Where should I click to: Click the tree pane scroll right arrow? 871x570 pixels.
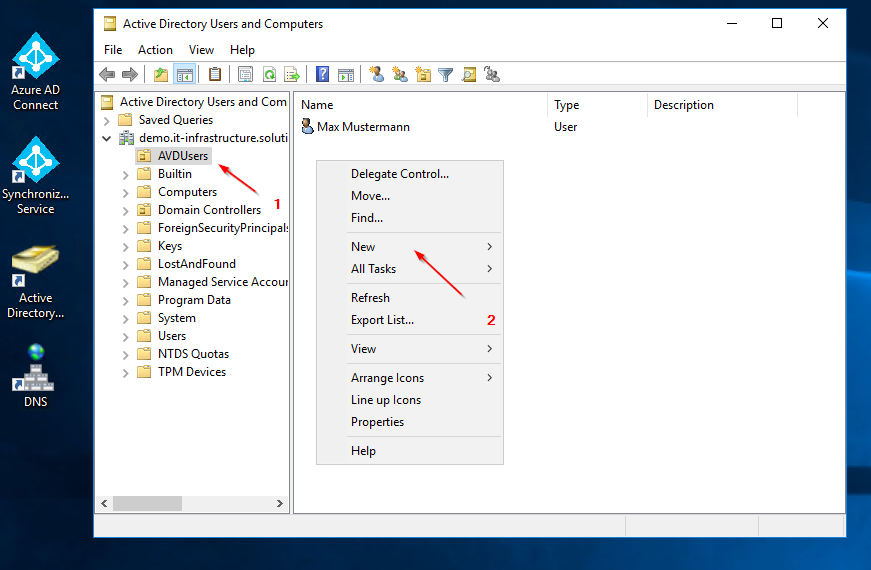279,503
